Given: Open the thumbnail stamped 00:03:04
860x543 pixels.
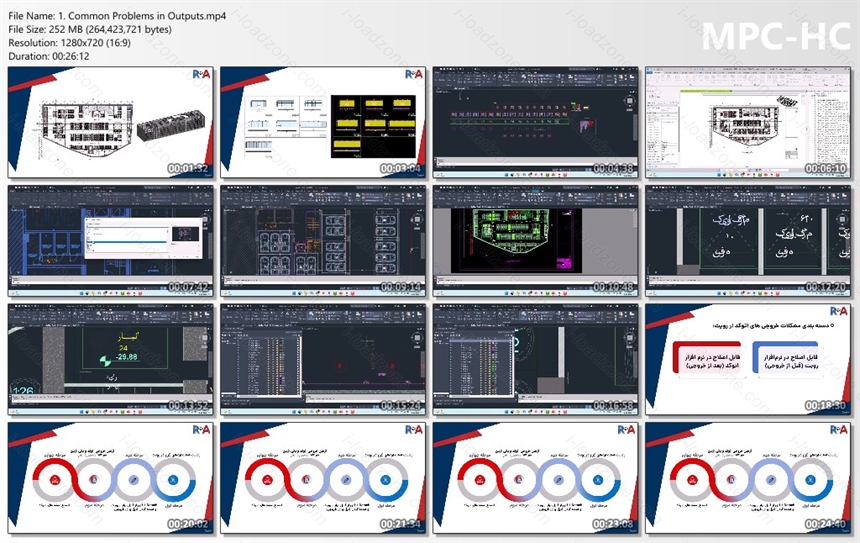Looking at the screenshot, I should [323, 123].
